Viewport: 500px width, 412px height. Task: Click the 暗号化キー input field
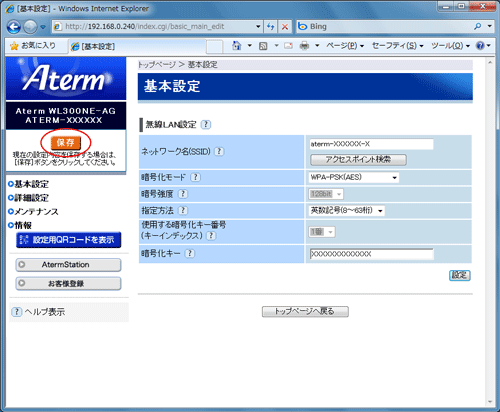[371, 254]
